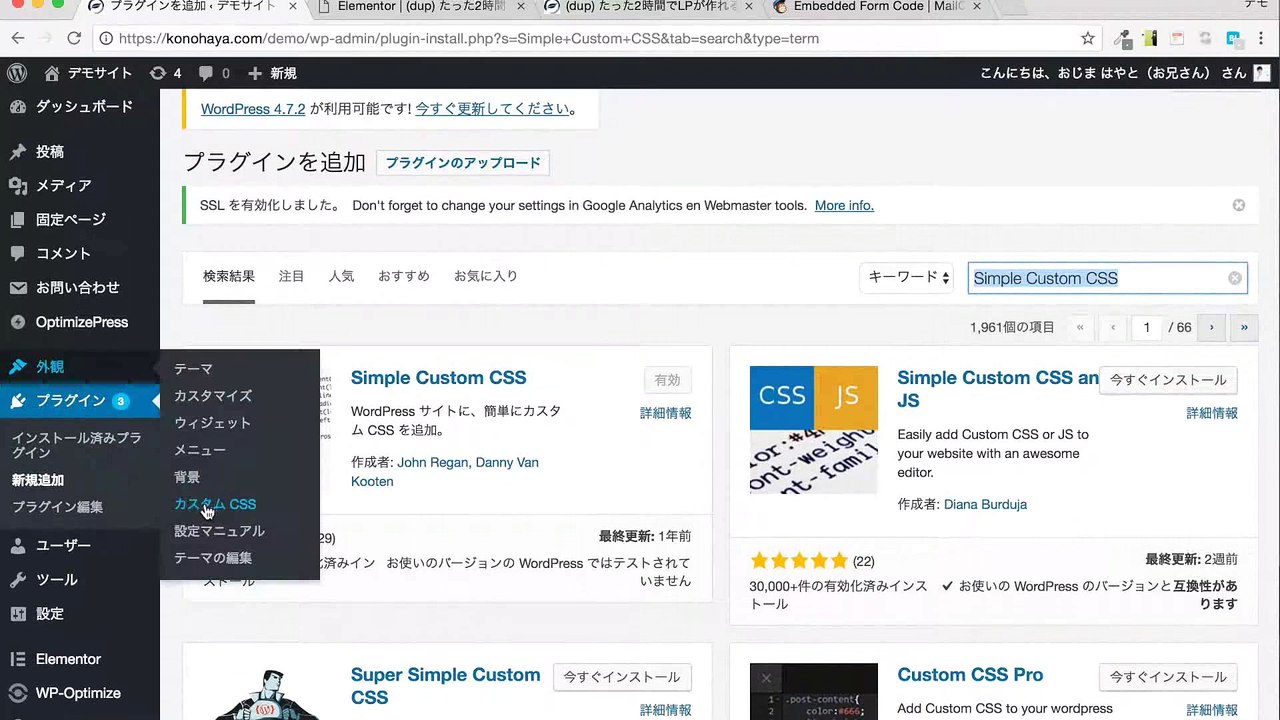
Task: Open 詳細情報 for Simple Custom CSS
Action: pyautogui.click(x=665, y=413)
